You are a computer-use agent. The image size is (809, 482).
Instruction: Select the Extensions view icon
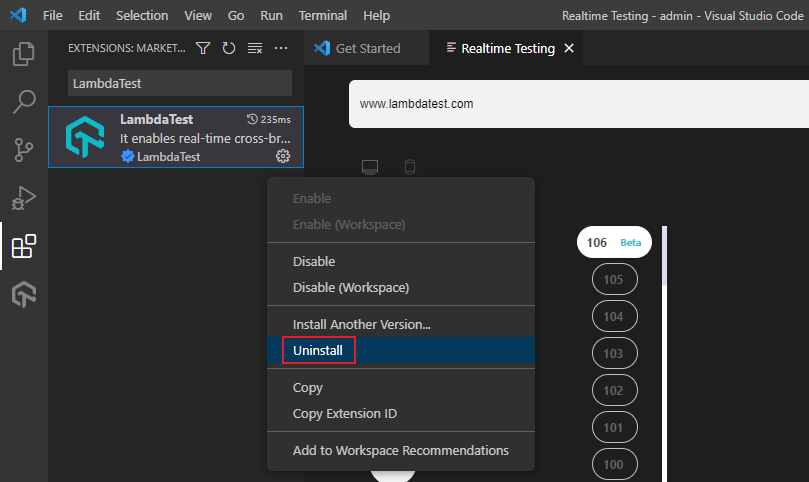(x=24, y=246)
